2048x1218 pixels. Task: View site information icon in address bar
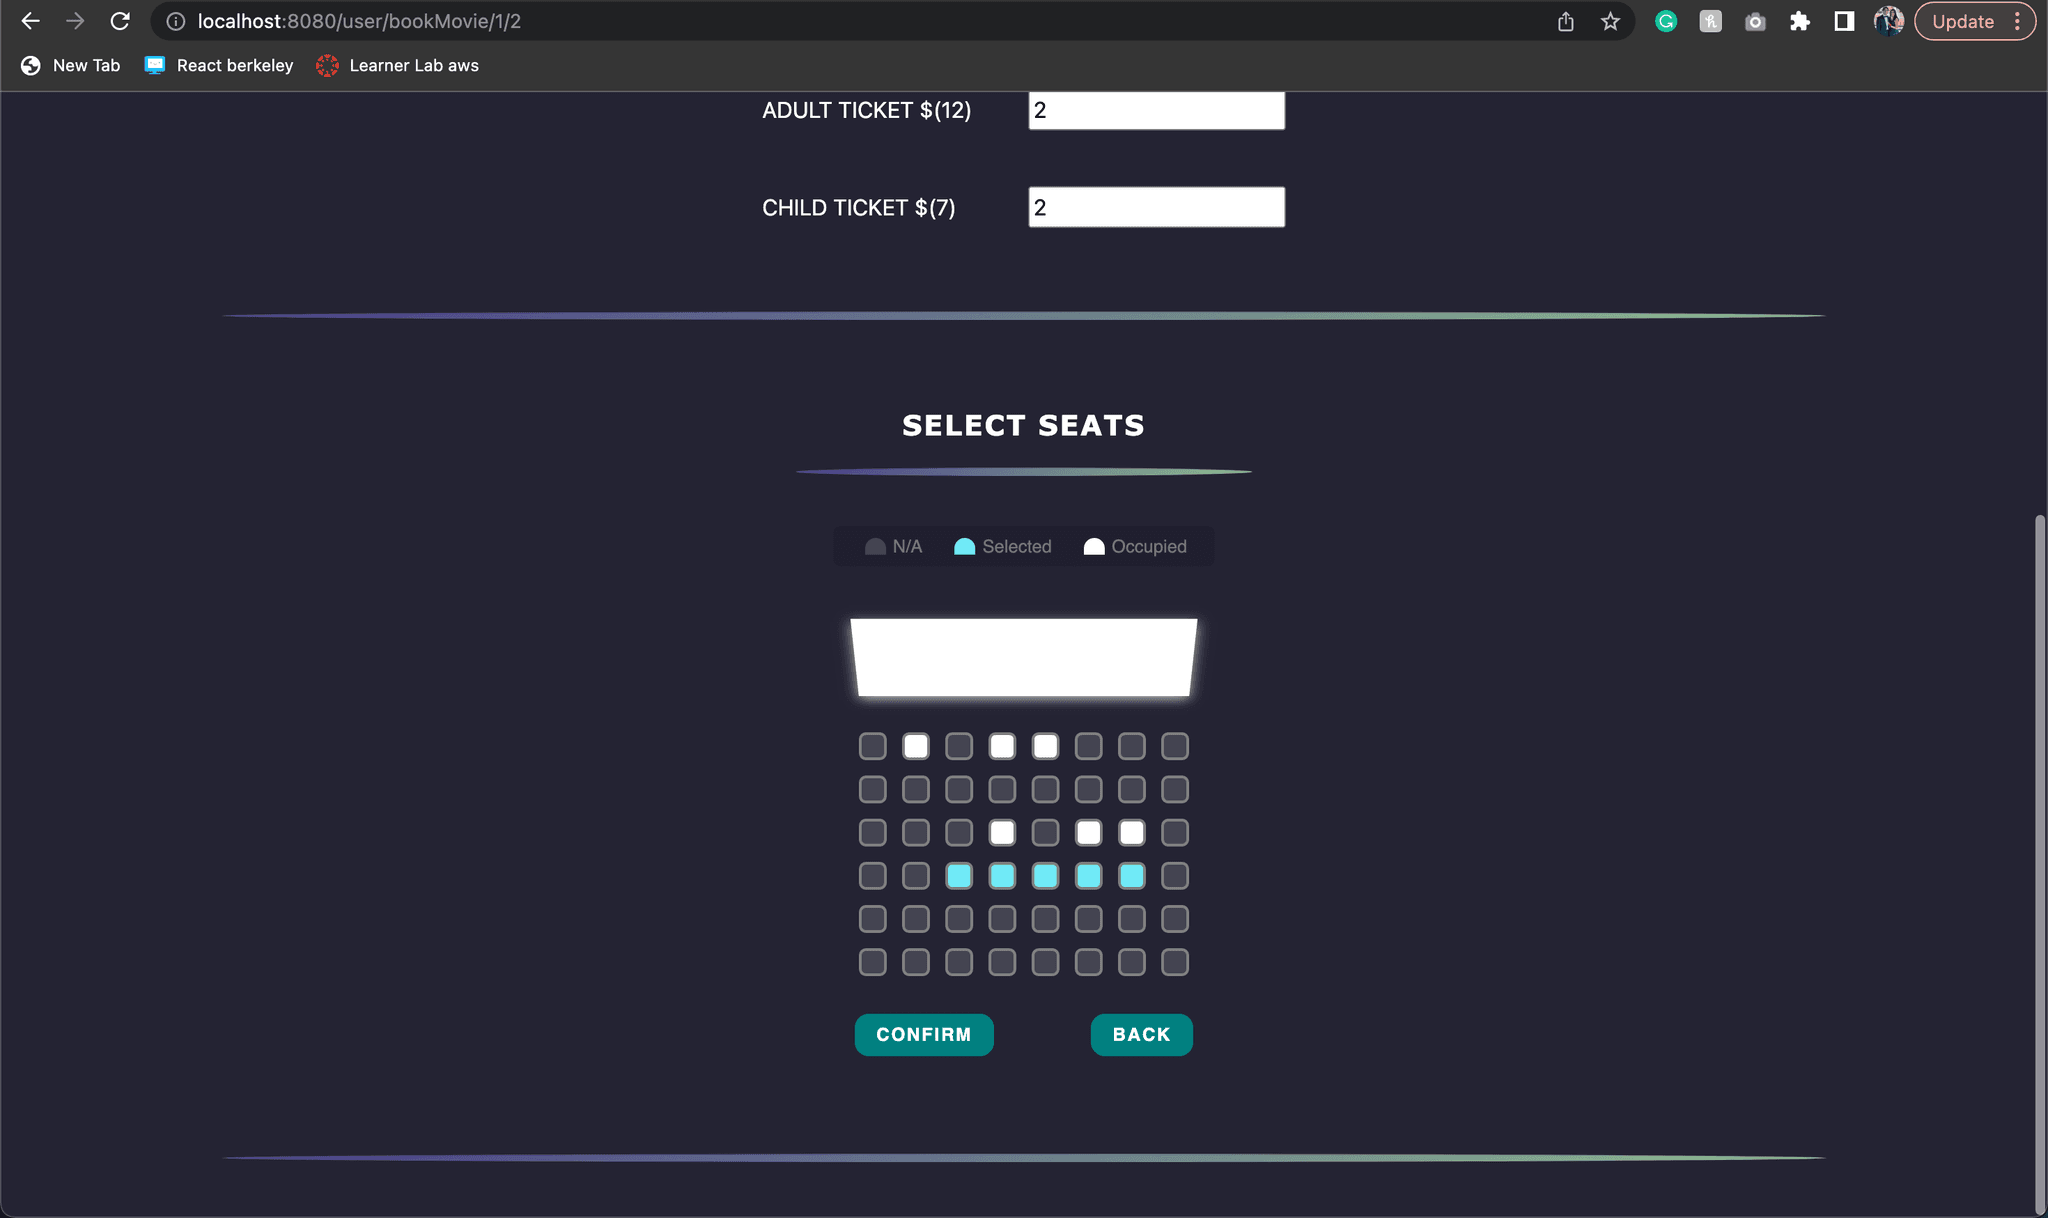[x=176, y=21]
